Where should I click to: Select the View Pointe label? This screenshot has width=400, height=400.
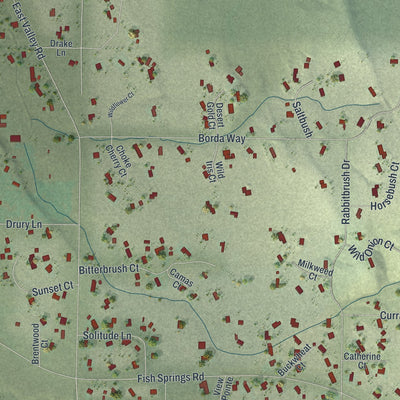(223, 388)
